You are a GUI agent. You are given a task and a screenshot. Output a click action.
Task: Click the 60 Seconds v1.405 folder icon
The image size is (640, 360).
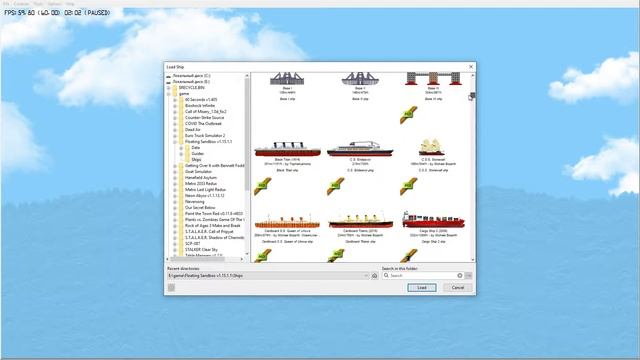(x=181, y=100)
